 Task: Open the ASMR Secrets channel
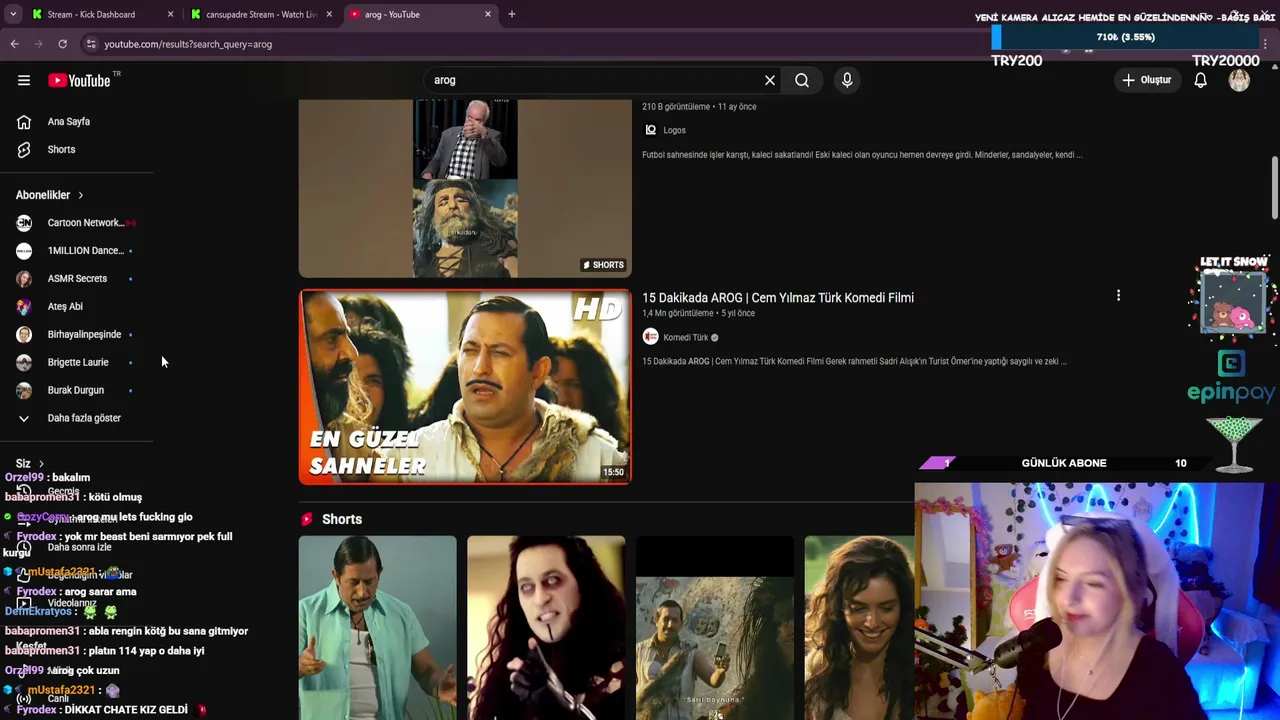pos(75,278)
